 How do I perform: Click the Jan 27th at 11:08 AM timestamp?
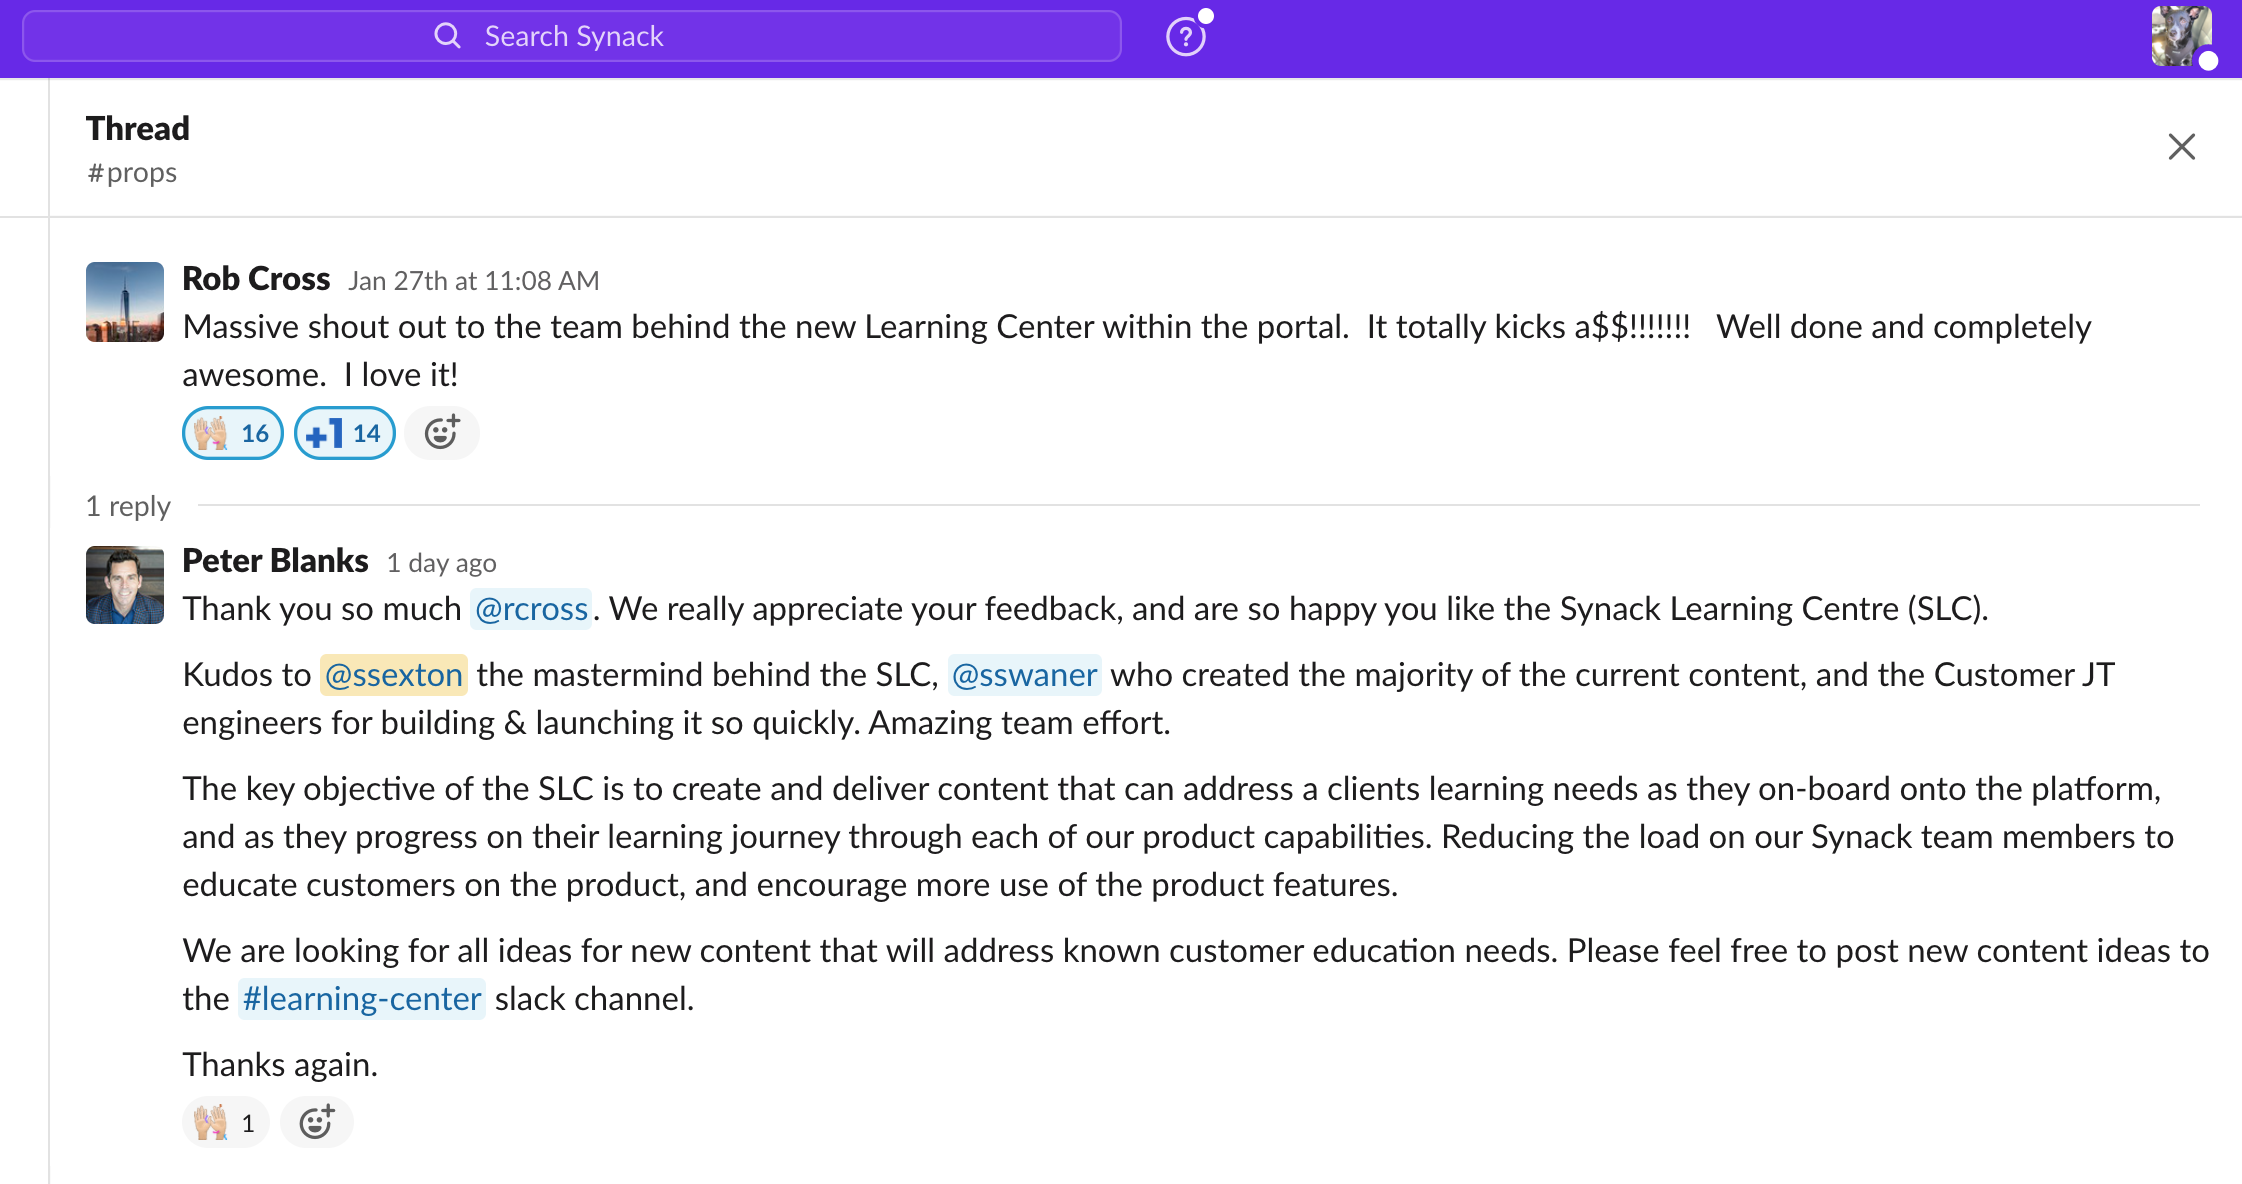474,281
